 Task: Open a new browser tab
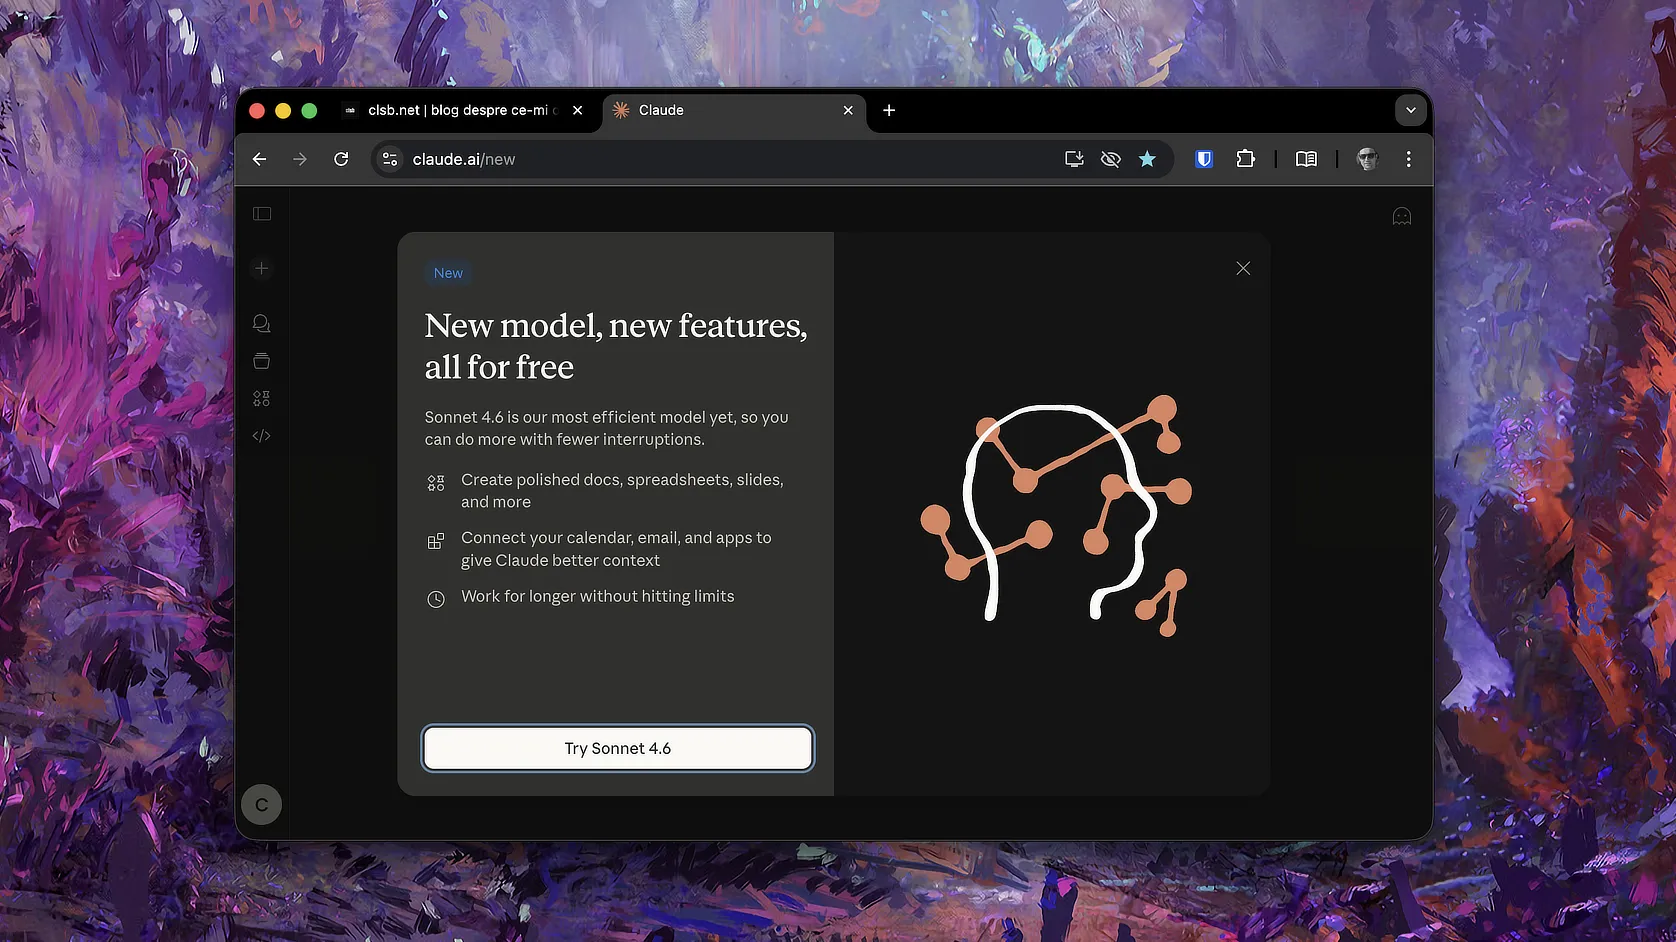[x=889, y=110]
